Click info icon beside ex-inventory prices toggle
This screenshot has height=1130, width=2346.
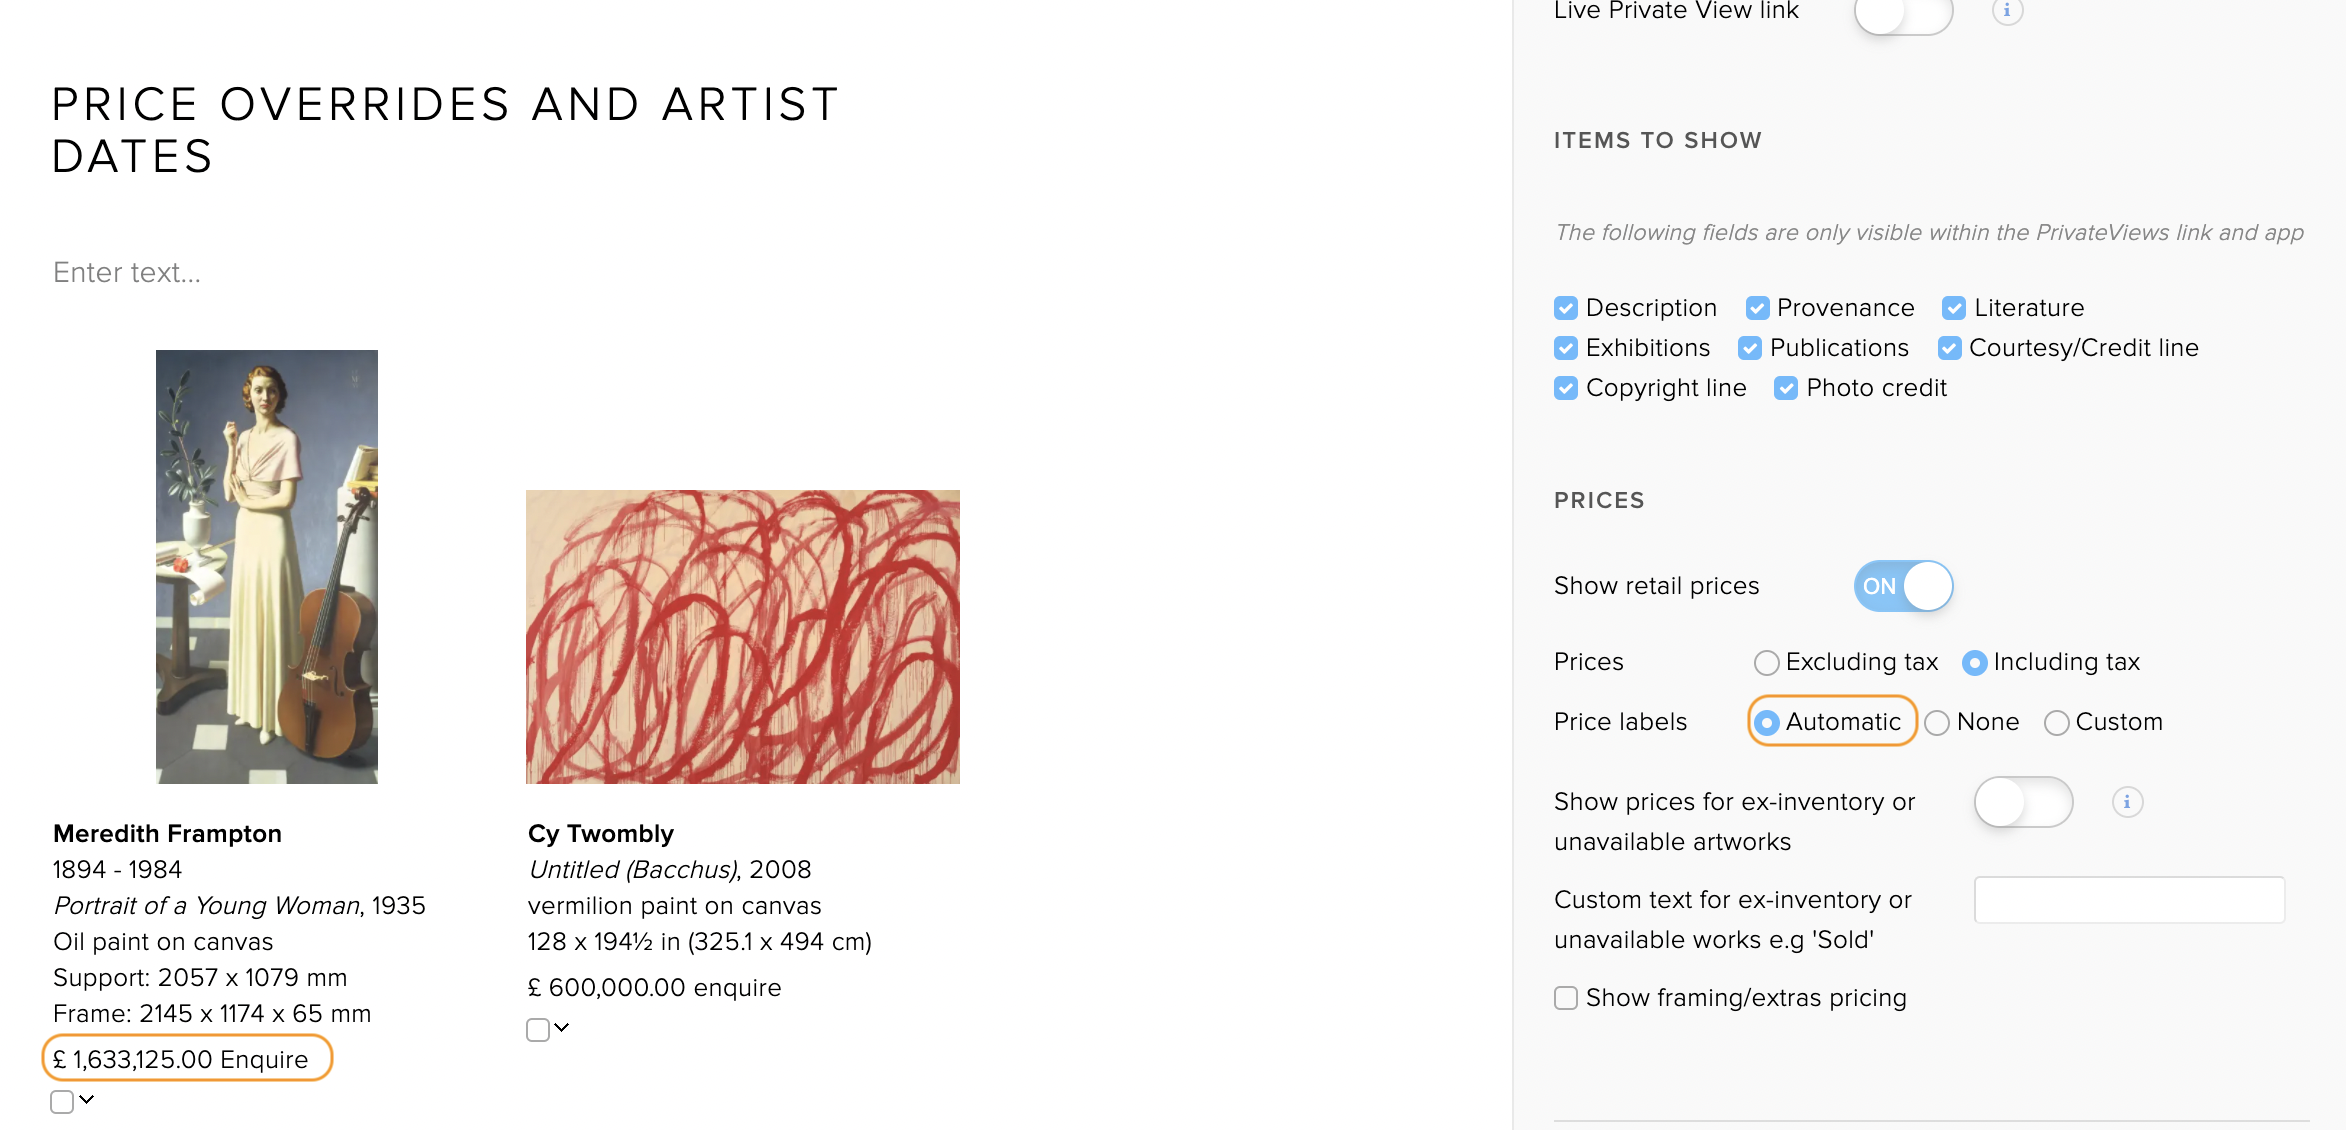pyautogui.click(x=2127, y=802)
